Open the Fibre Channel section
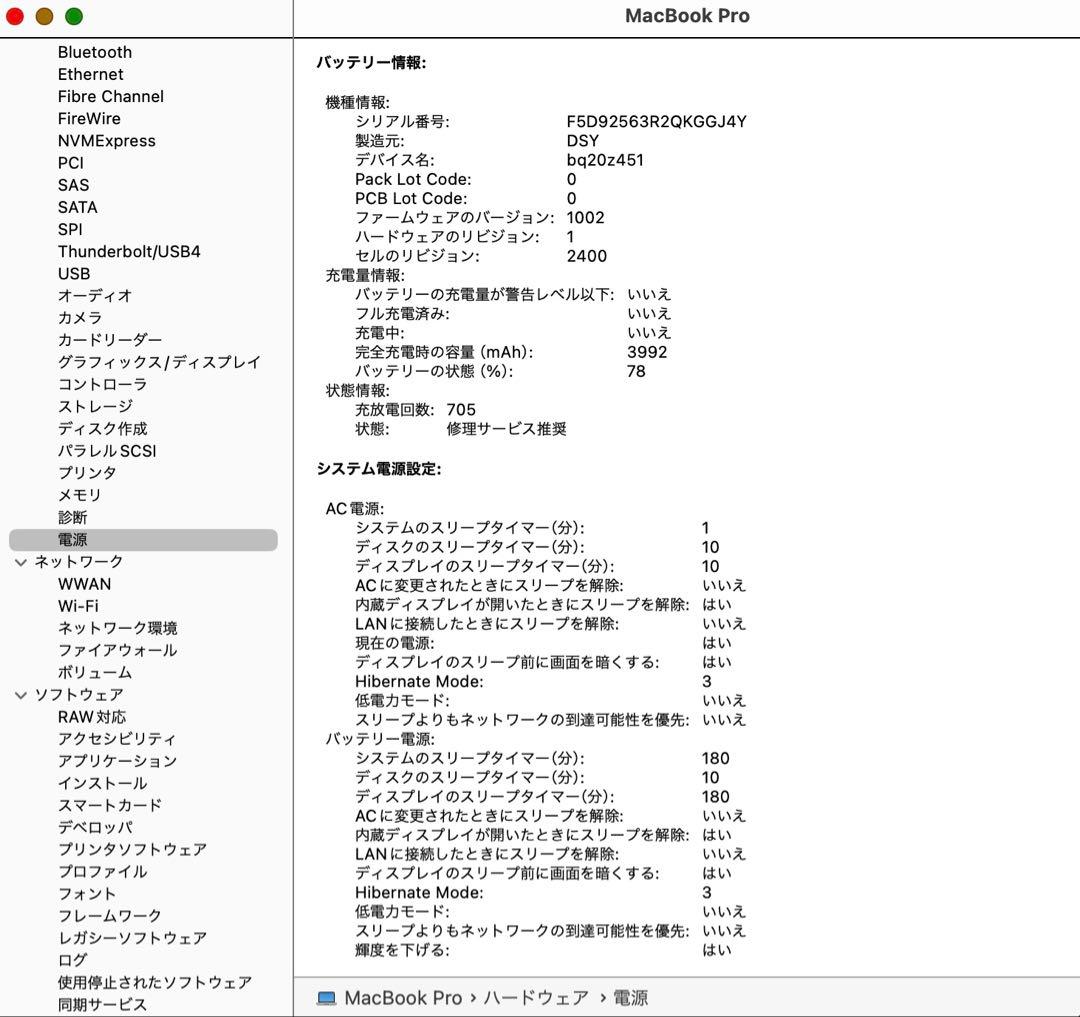This screenshot has height=1017, width=1080. [110, 96]
